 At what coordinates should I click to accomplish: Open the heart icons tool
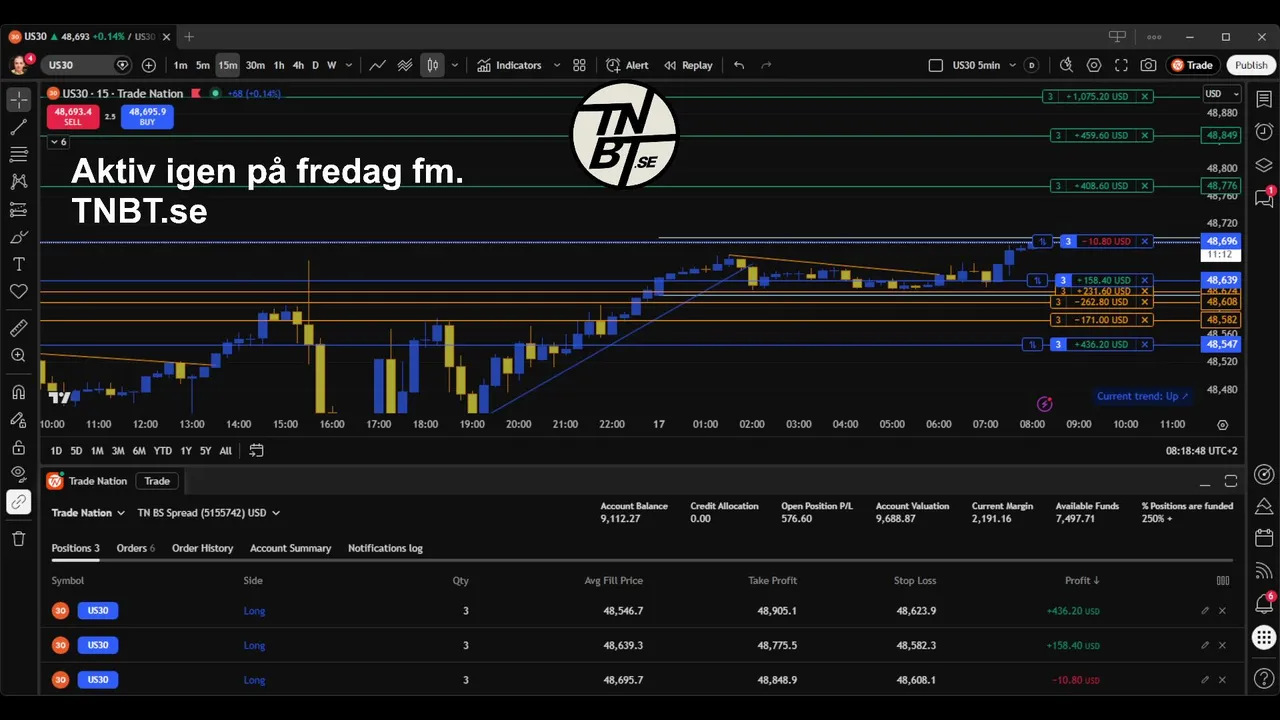coord(18,291)
